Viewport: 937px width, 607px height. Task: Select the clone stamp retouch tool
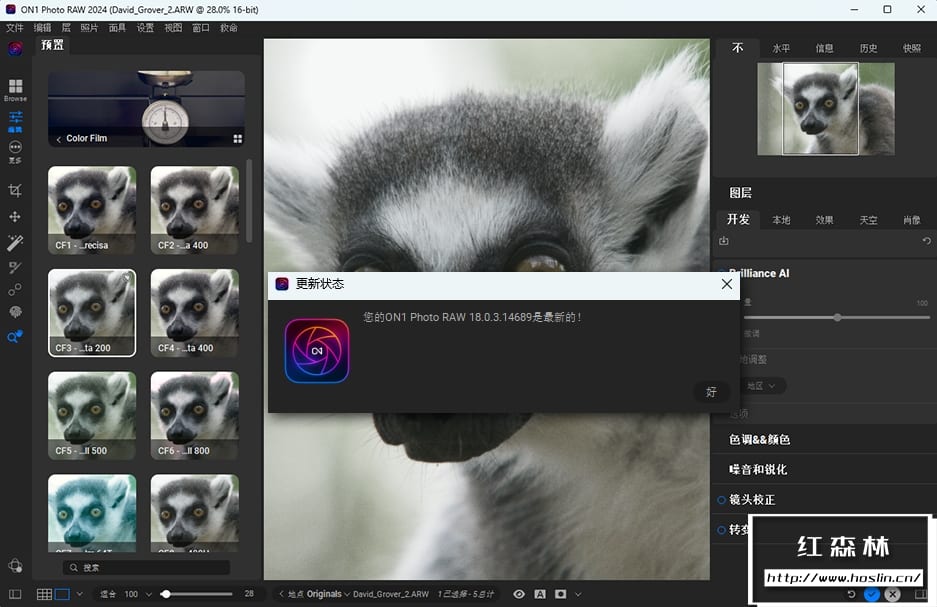click(15, 290)
